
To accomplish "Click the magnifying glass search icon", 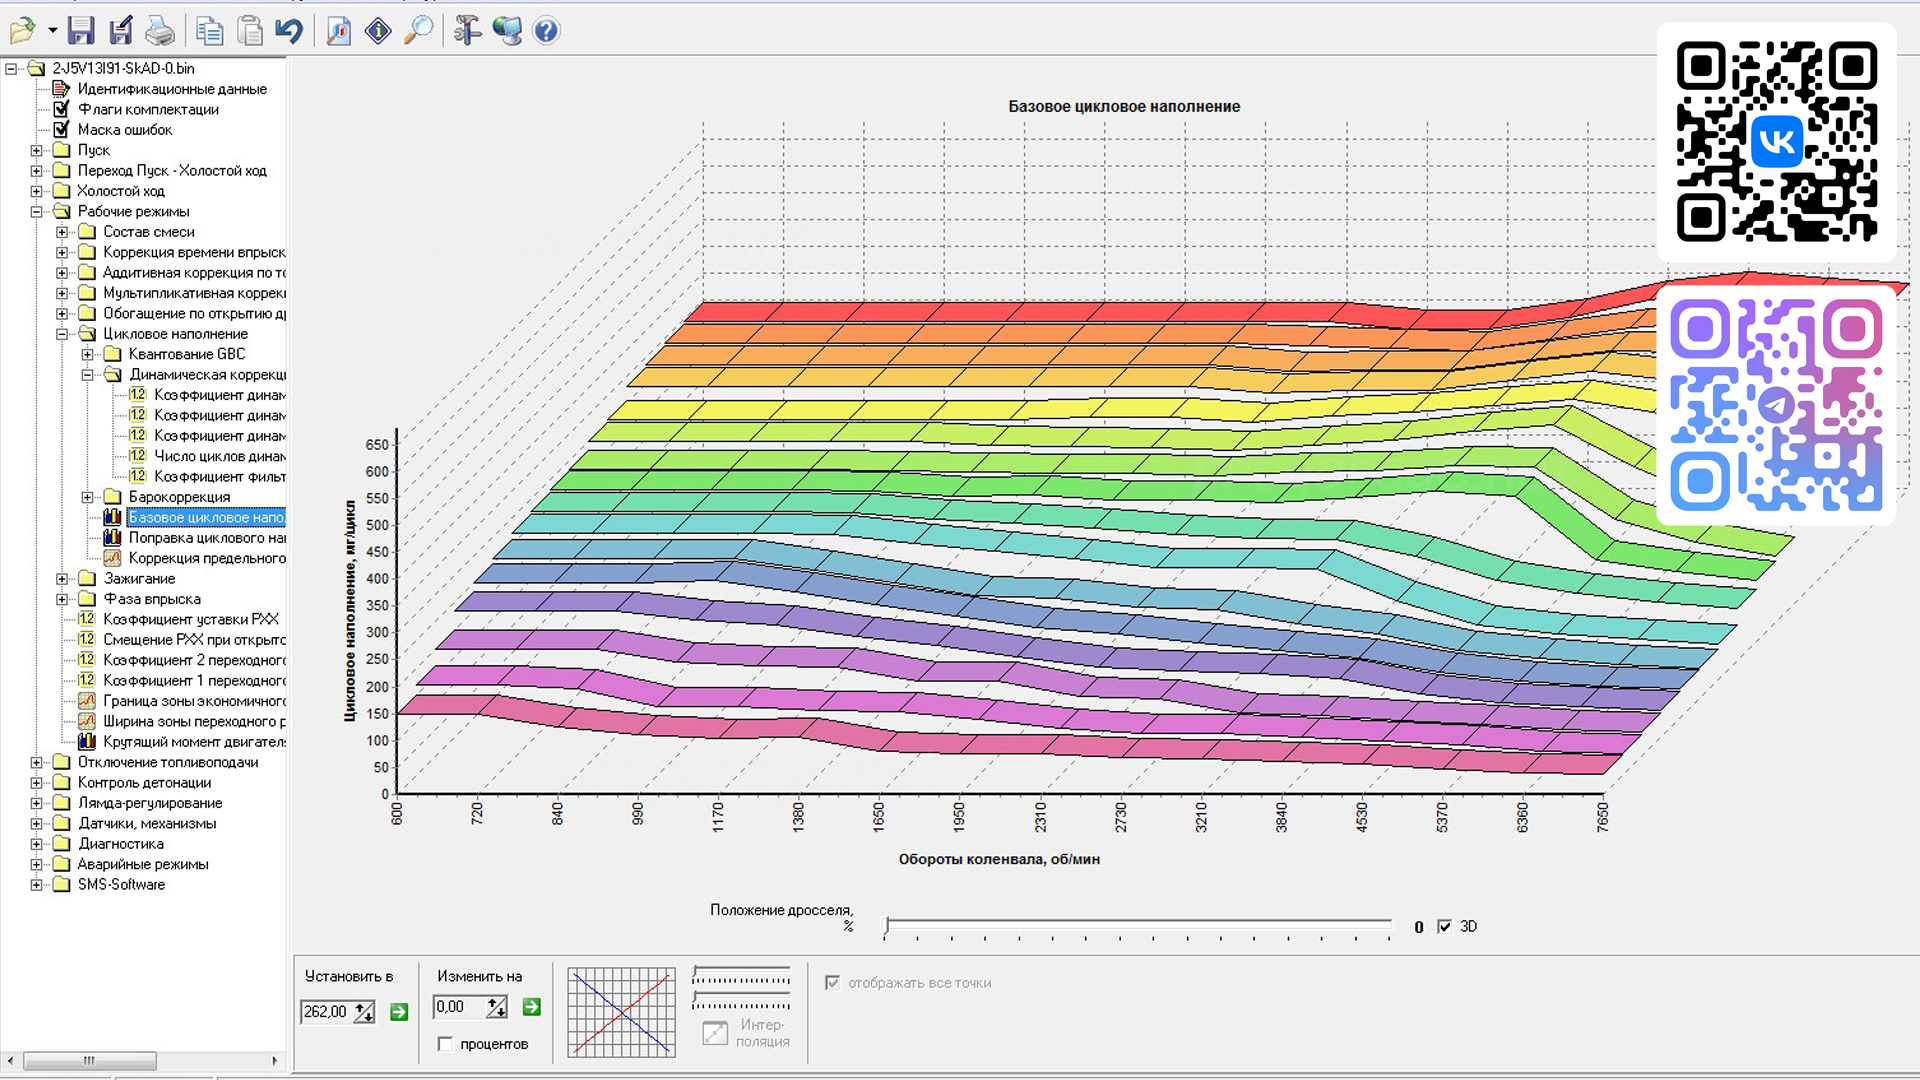I will (418, 31).
